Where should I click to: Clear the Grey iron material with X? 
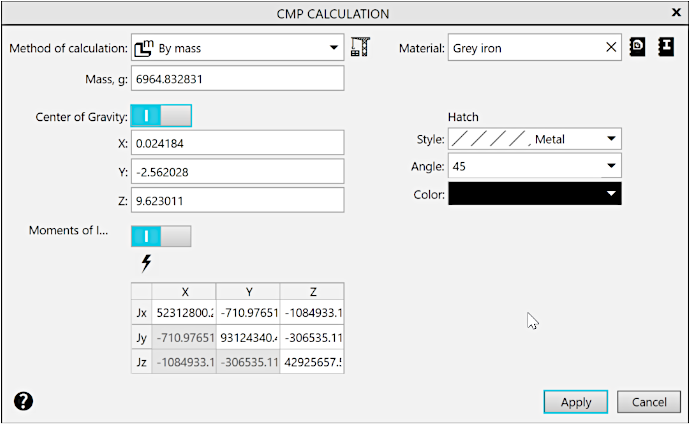612,47
